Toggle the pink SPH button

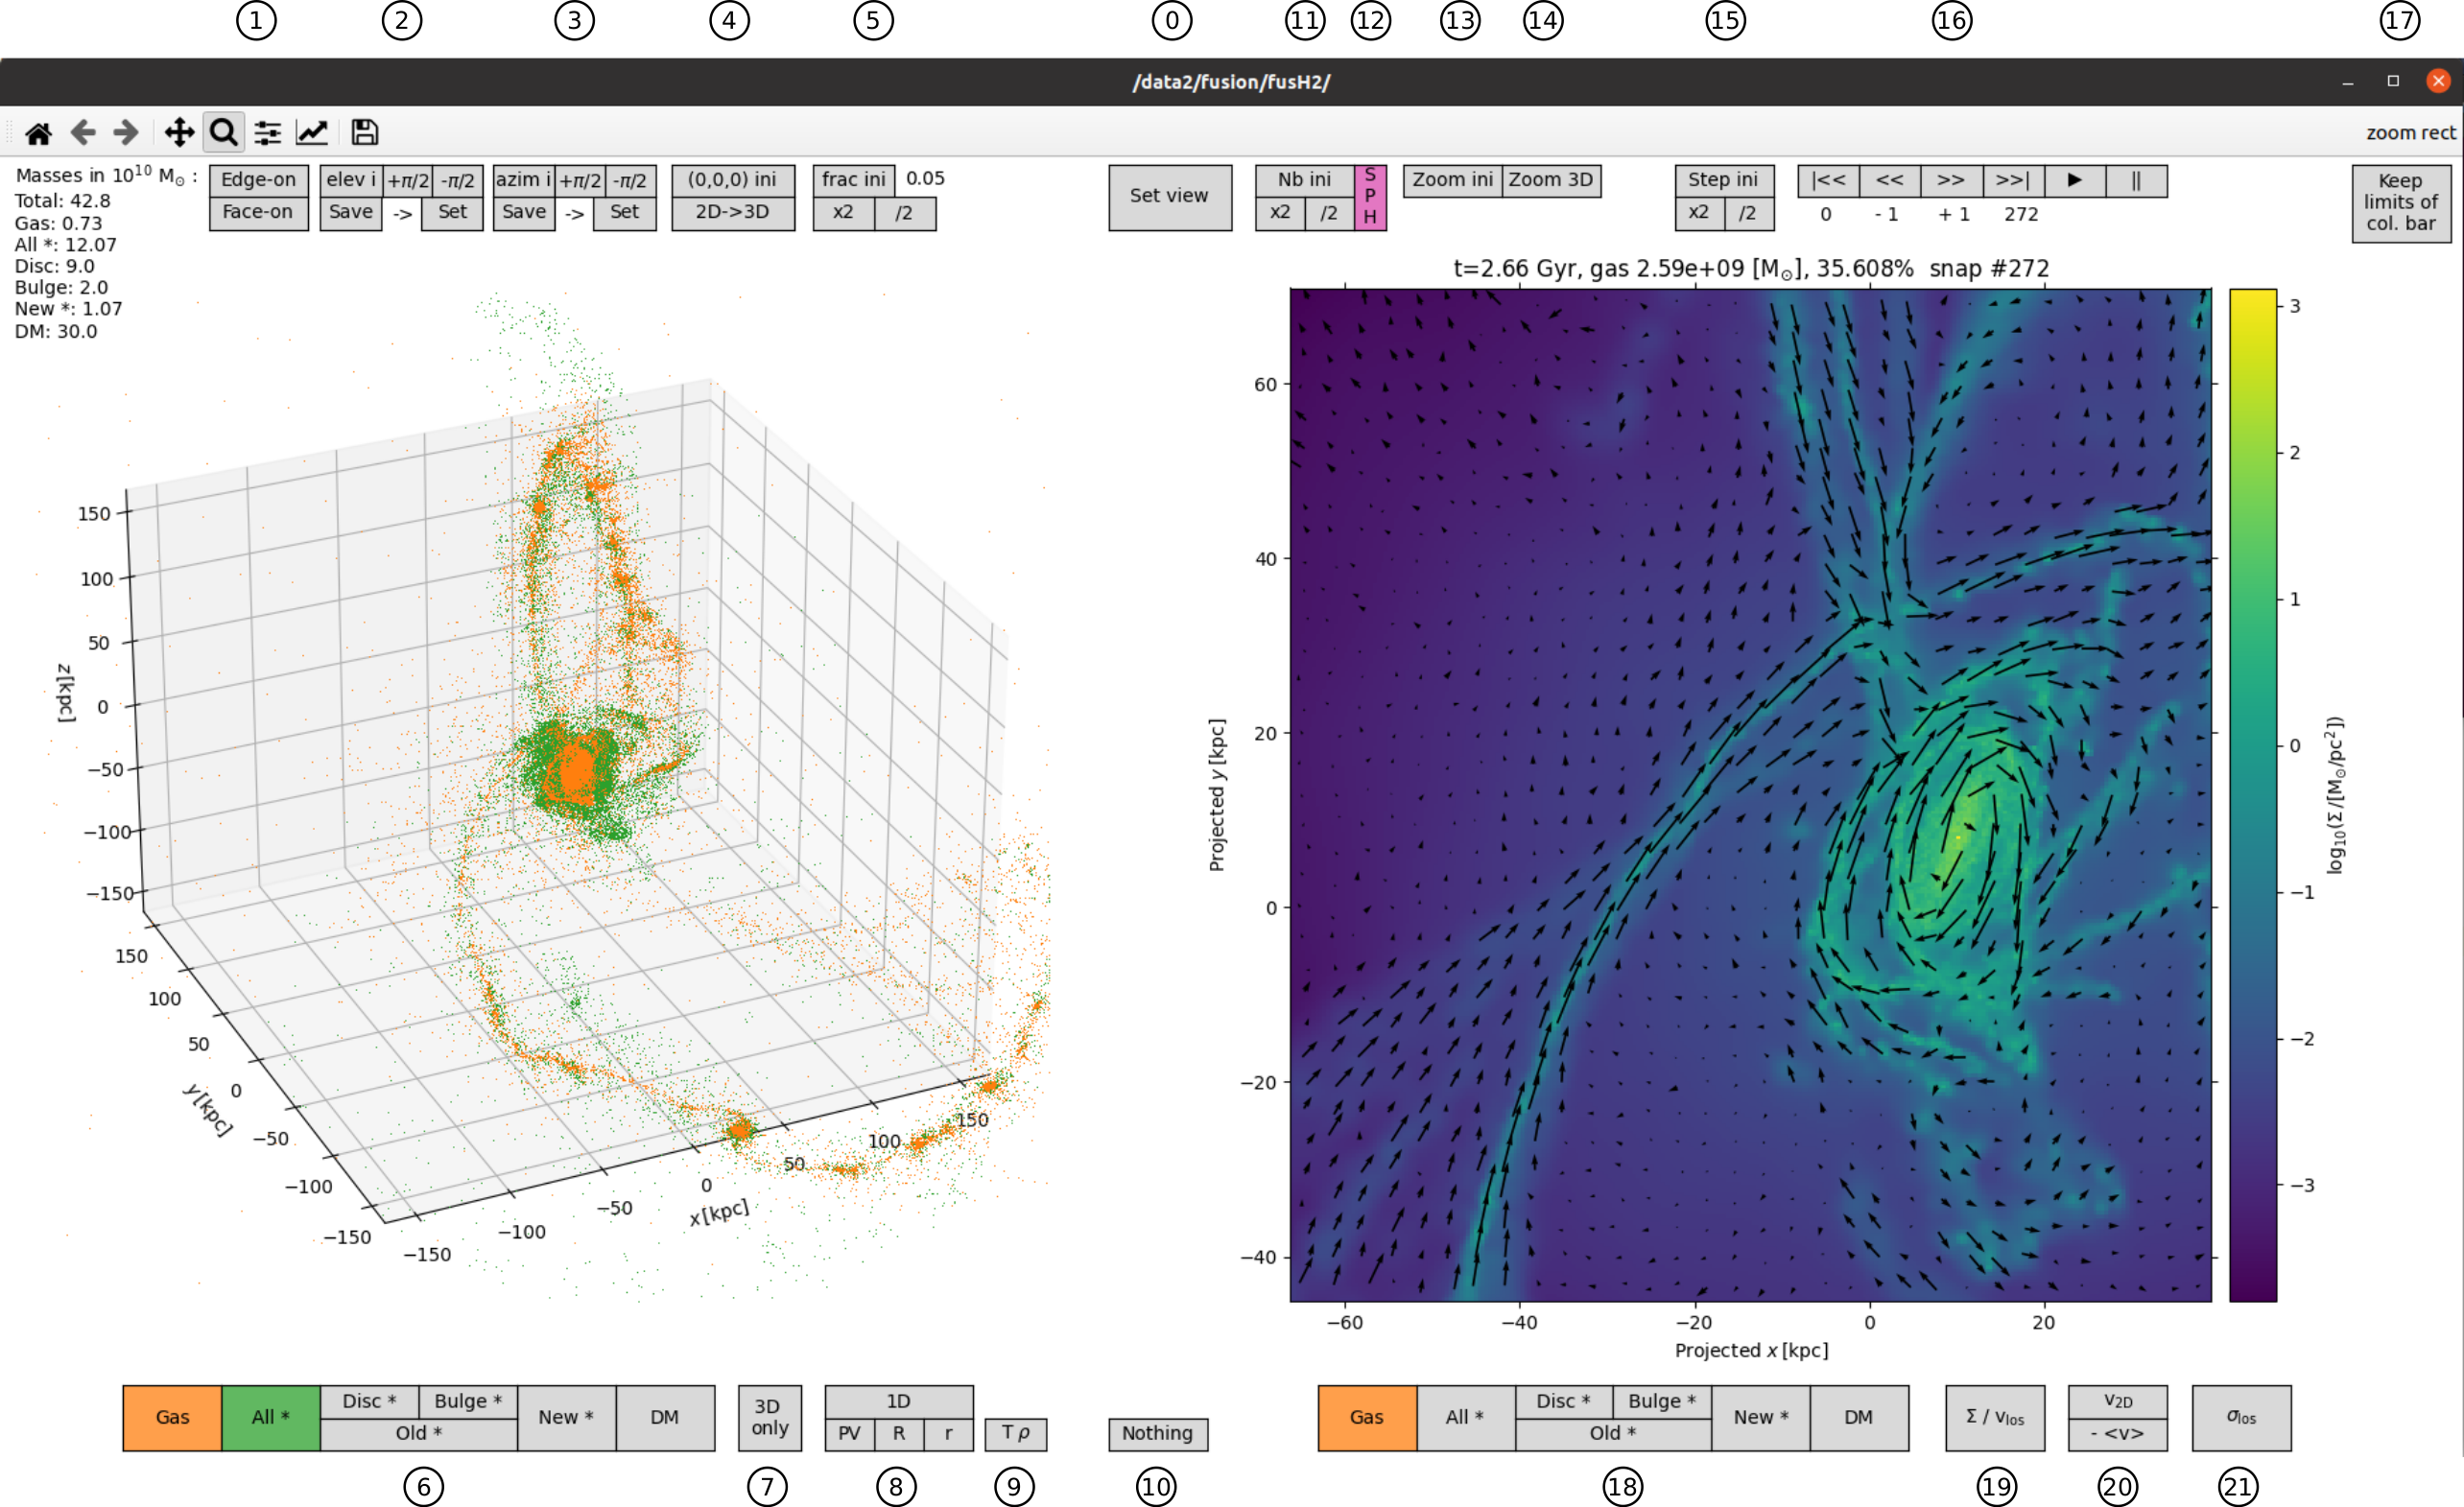point(1370,197)
